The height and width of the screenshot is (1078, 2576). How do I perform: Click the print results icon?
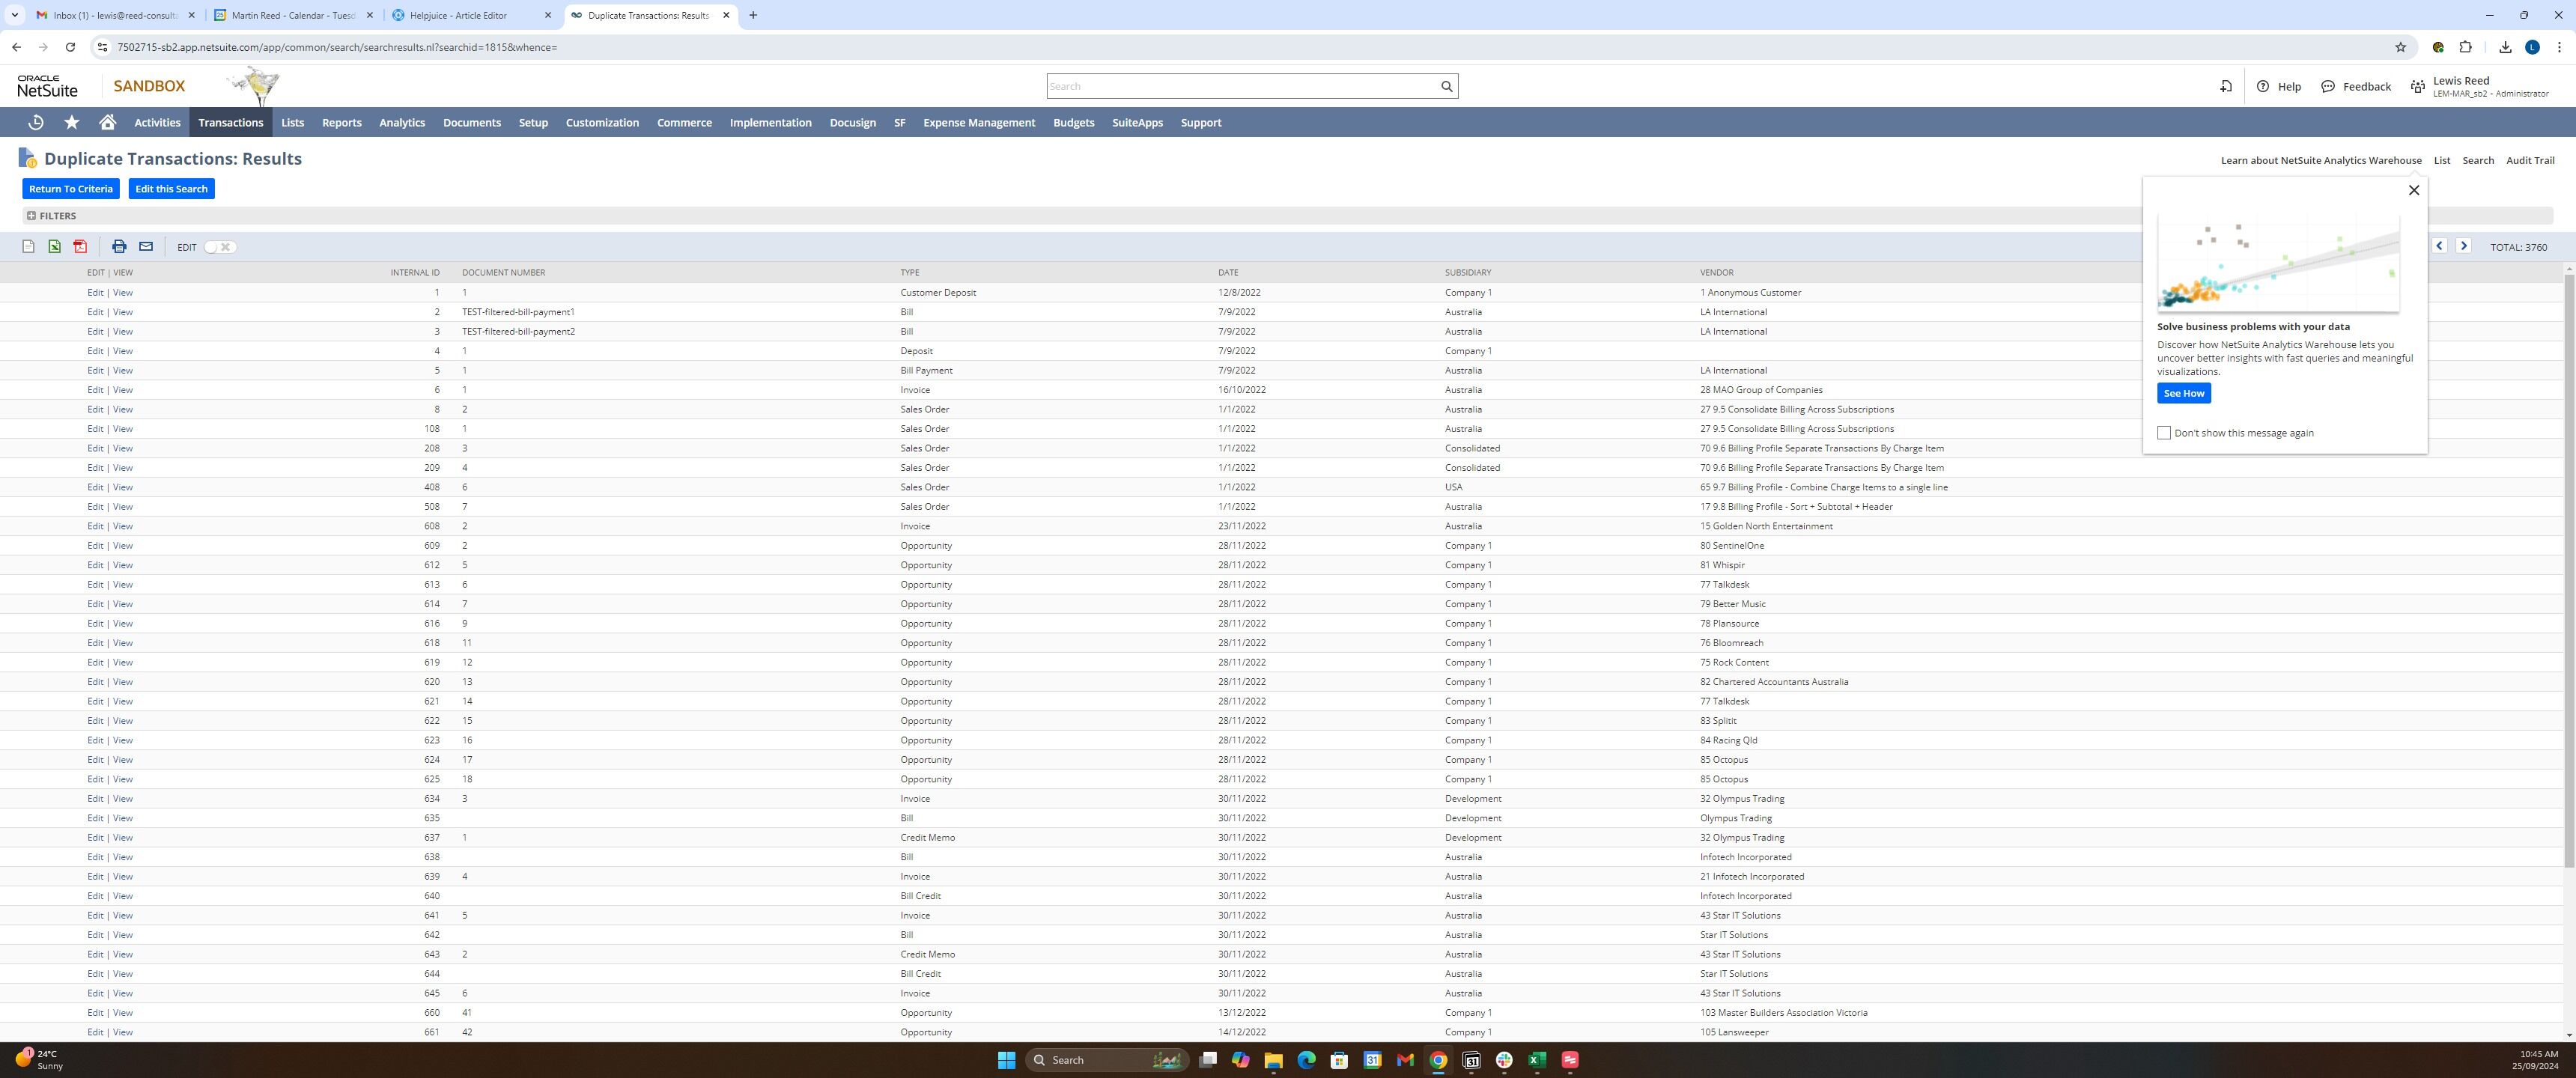tap(119, 247)
